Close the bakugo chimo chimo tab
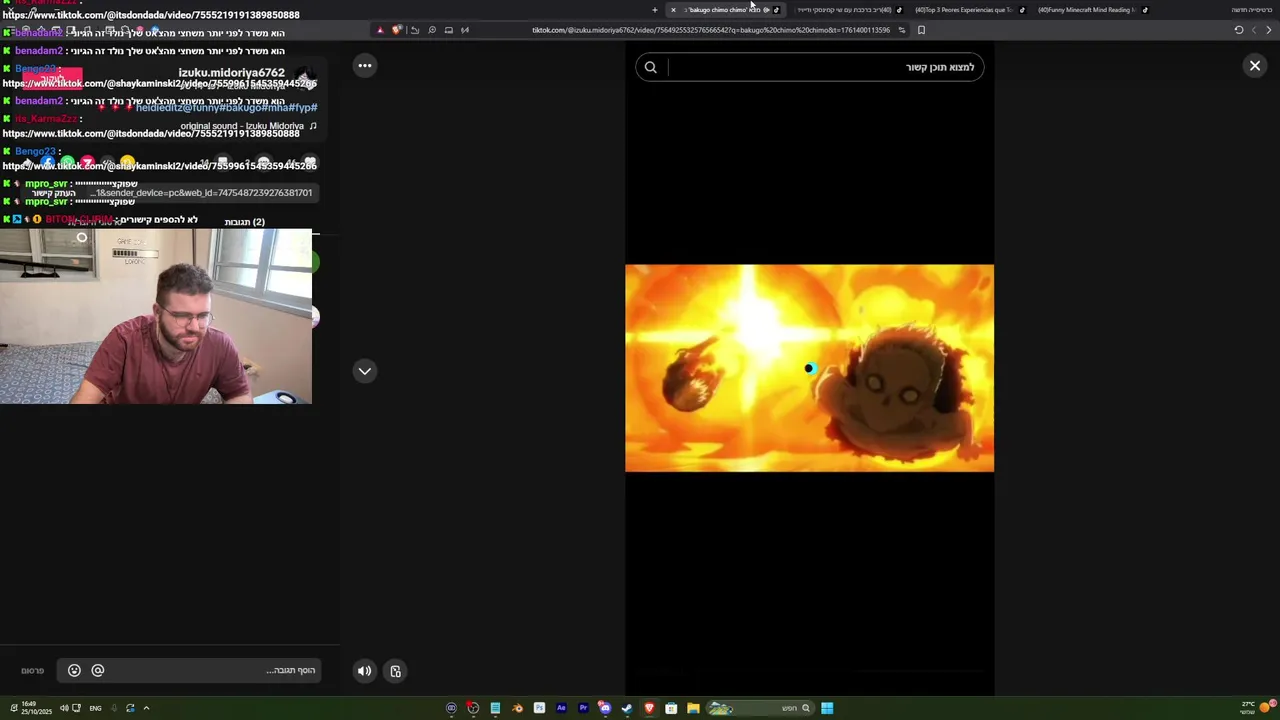The image size is (1280, 720). 673,10
